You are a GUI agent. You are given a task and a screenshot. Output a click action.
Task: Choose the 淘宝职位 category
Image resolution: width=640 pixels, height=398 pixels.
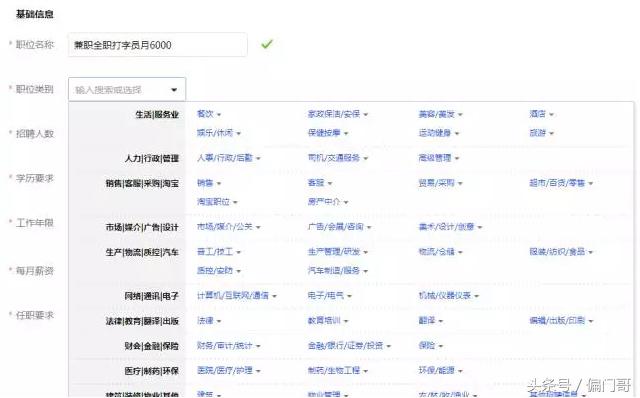[217, 202]
